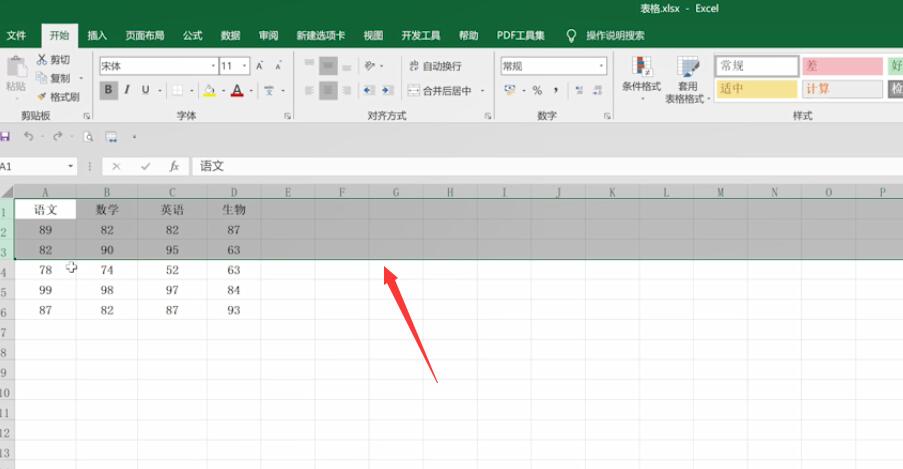Open the font group dialog launcher
Image resolution: width=903 pixels, height=469 pixels.
coord(287,116)
